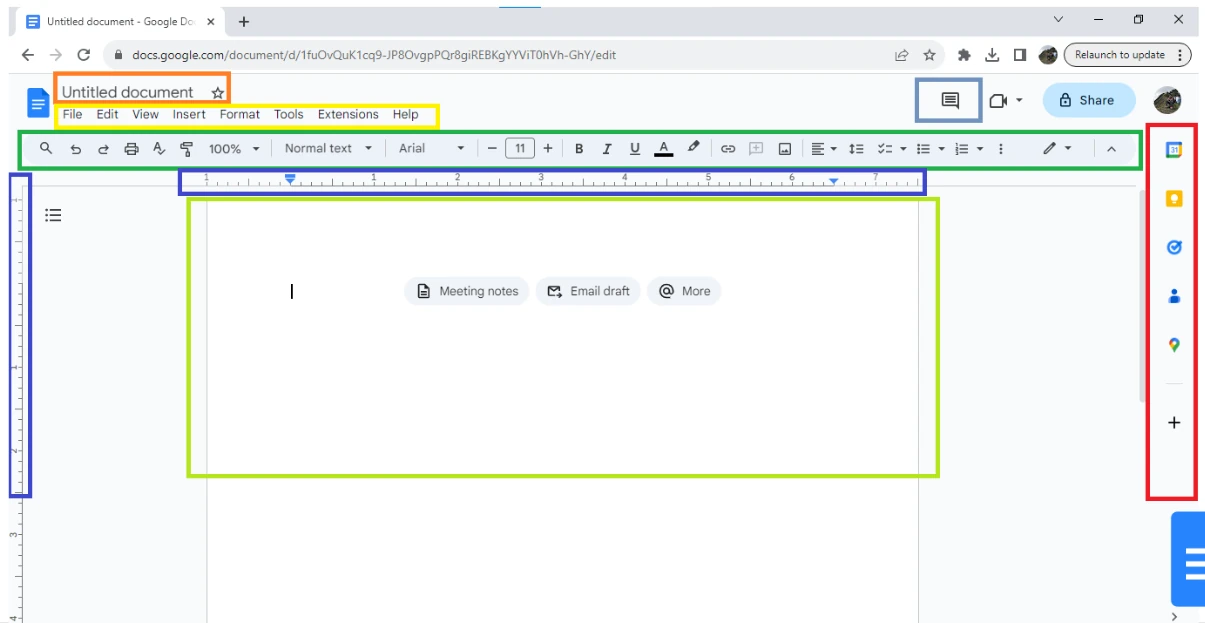Open the zoom level dropdown
1205x623 pixels.
click(x=231, y=148)
